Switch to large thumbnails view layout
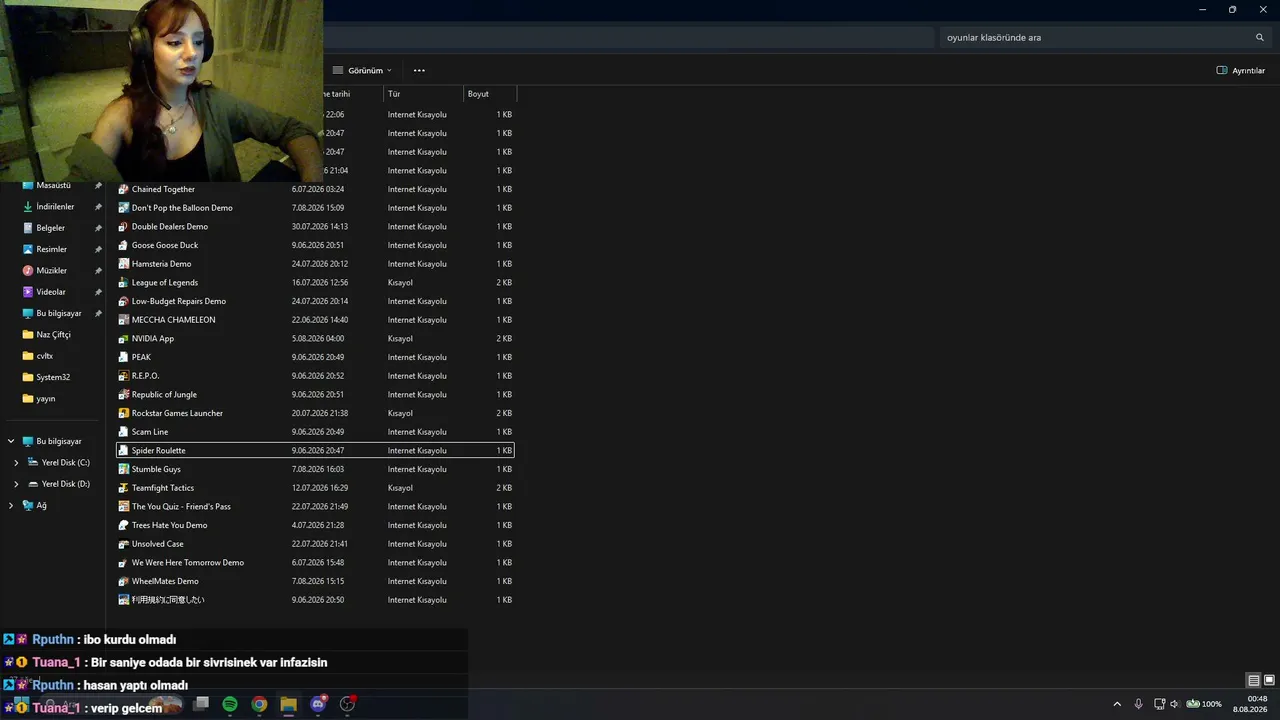The width and height of the screenshot is (1280, 720). click(x=1270, y=680)
